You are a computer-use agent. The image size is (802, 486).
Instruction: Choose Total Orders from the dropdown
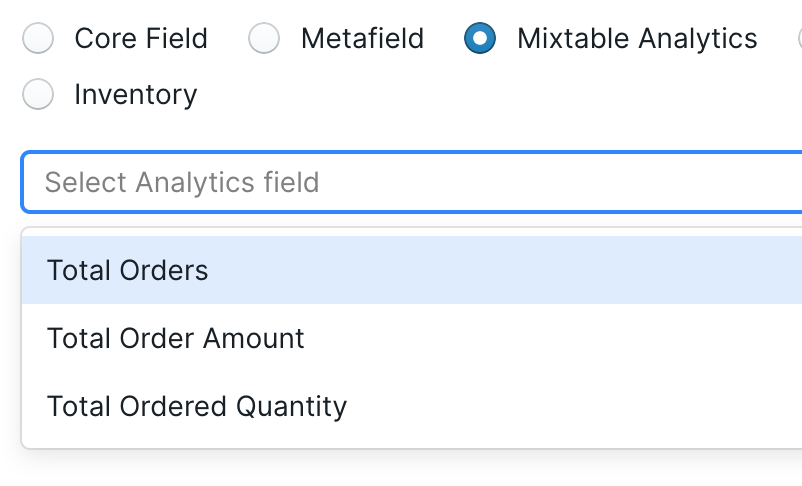pos(128,270)
